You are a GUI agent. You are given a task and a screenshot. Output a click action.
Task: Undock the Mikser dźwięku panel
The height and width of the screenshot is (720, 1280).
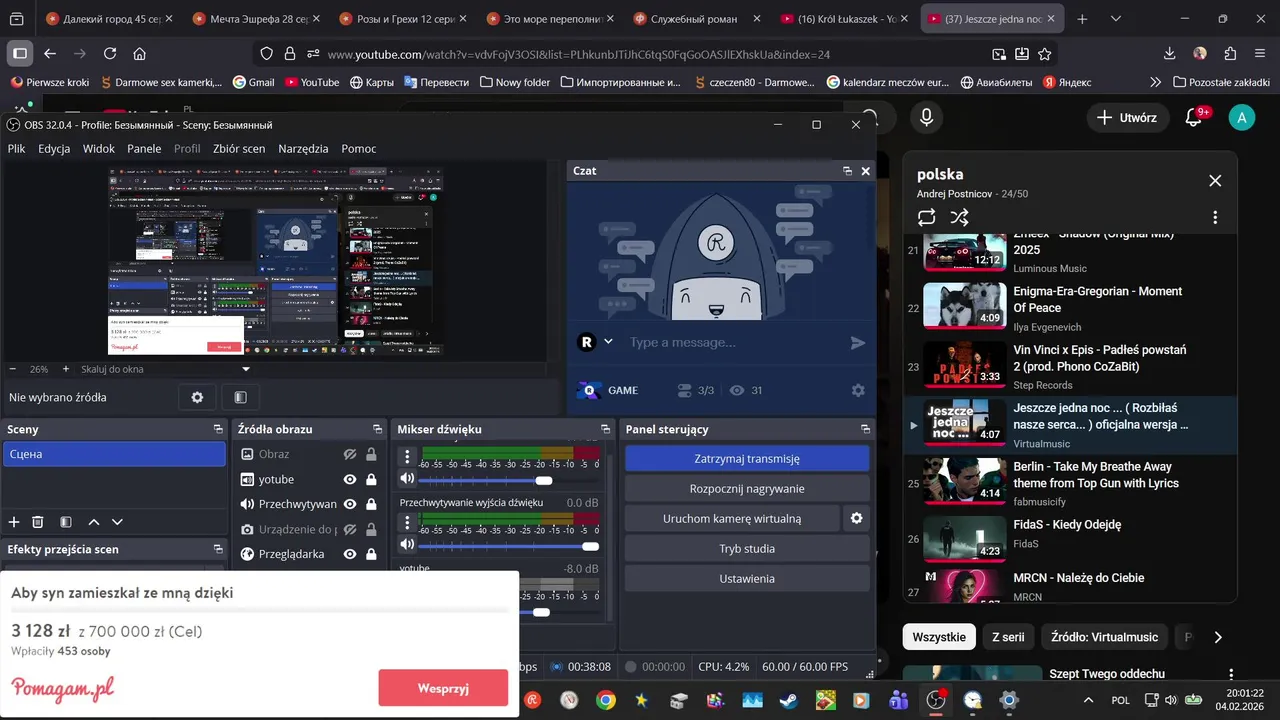point(605,429)
